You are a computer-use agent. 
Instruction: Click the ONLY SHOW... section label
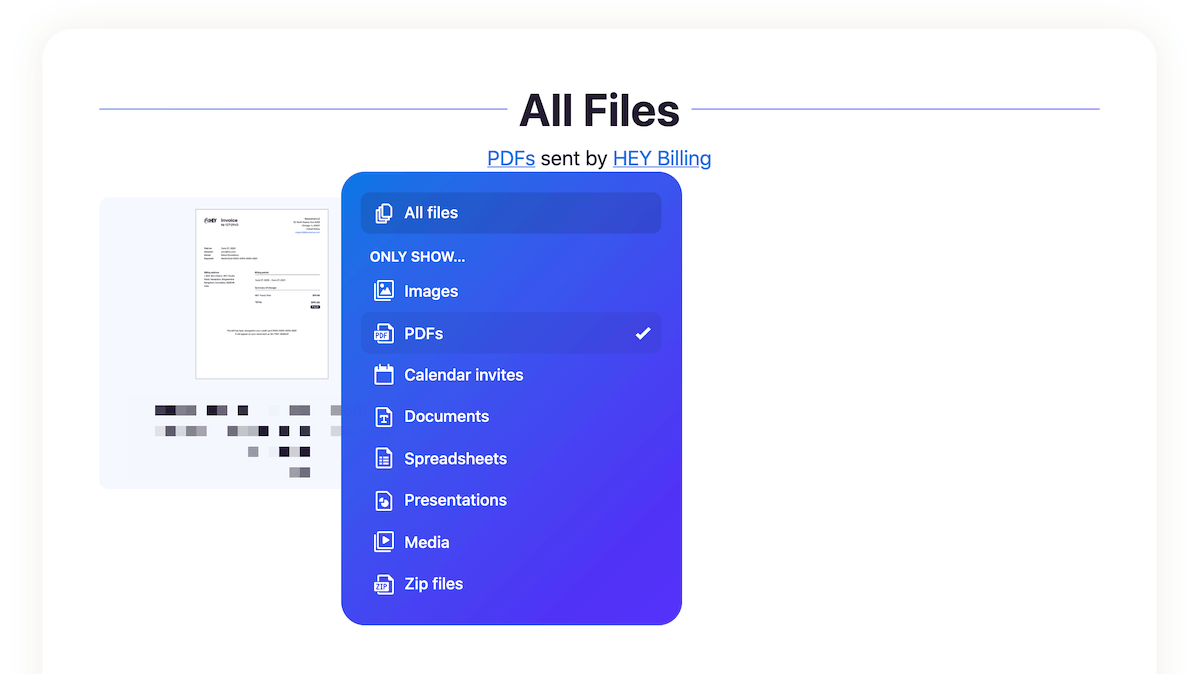tap(417, 257)
